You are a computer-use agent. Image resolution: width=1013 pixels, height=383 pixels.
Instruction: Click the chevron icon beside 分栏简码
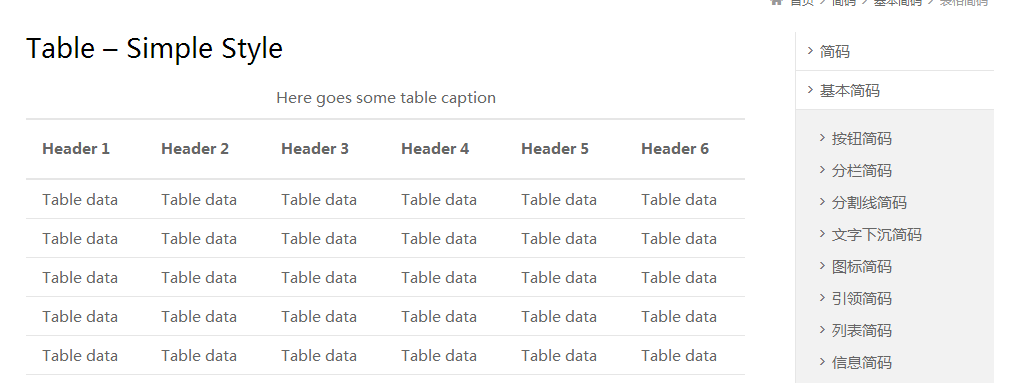coord(822,169)
